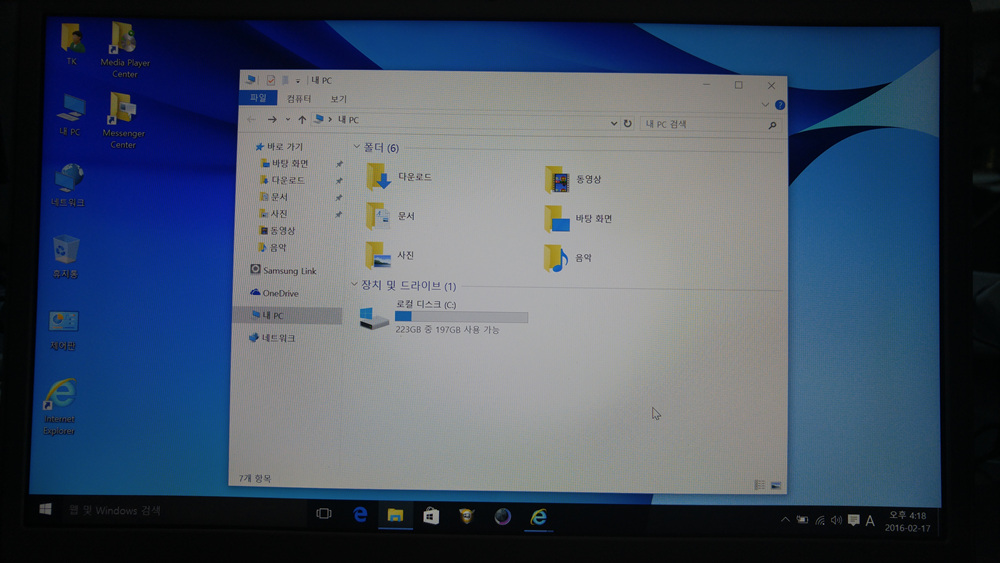Click the Forward navigation arrow
Image resolution: width=1000 pixels, height=563 pixels.
pyautogui.click(x=272, y=119)
